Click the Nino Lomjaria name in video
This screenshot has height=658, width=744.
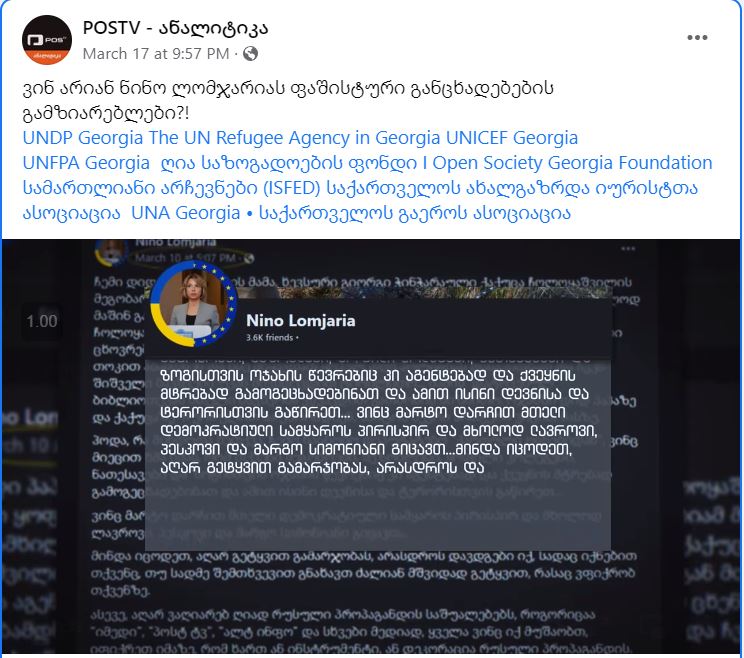pyautogui.click(x=300, y=321)
